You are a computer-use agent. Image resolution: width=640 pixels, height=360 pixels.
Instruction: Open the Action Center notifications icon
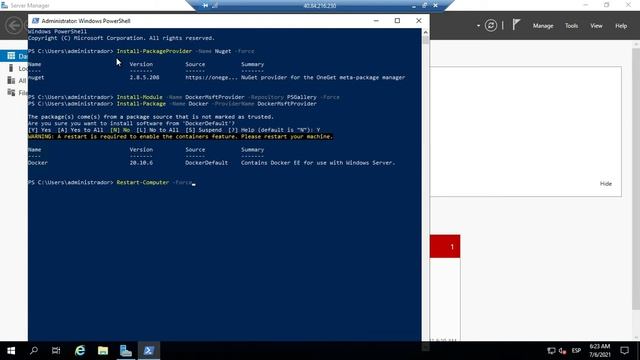624,351
